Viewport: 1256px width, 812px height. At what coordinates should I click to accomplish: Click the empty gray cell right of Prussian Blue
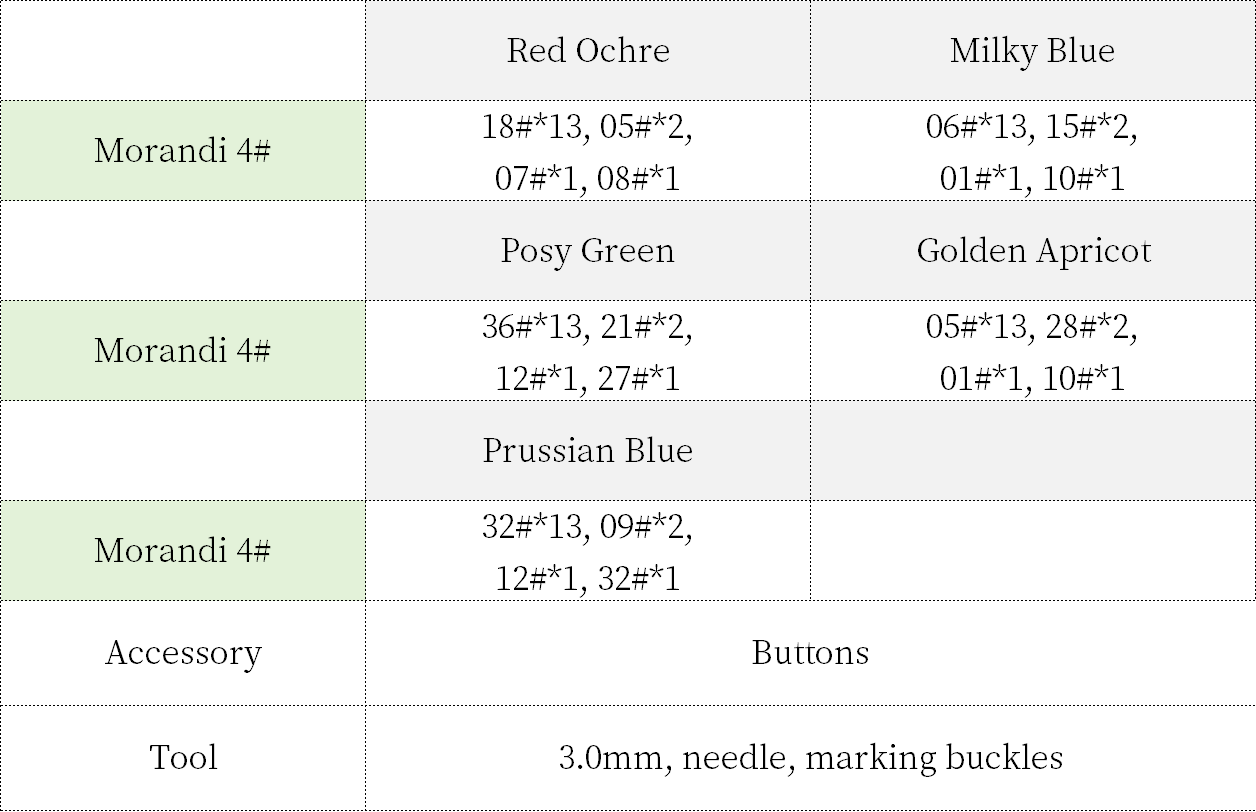[1032, 450]
